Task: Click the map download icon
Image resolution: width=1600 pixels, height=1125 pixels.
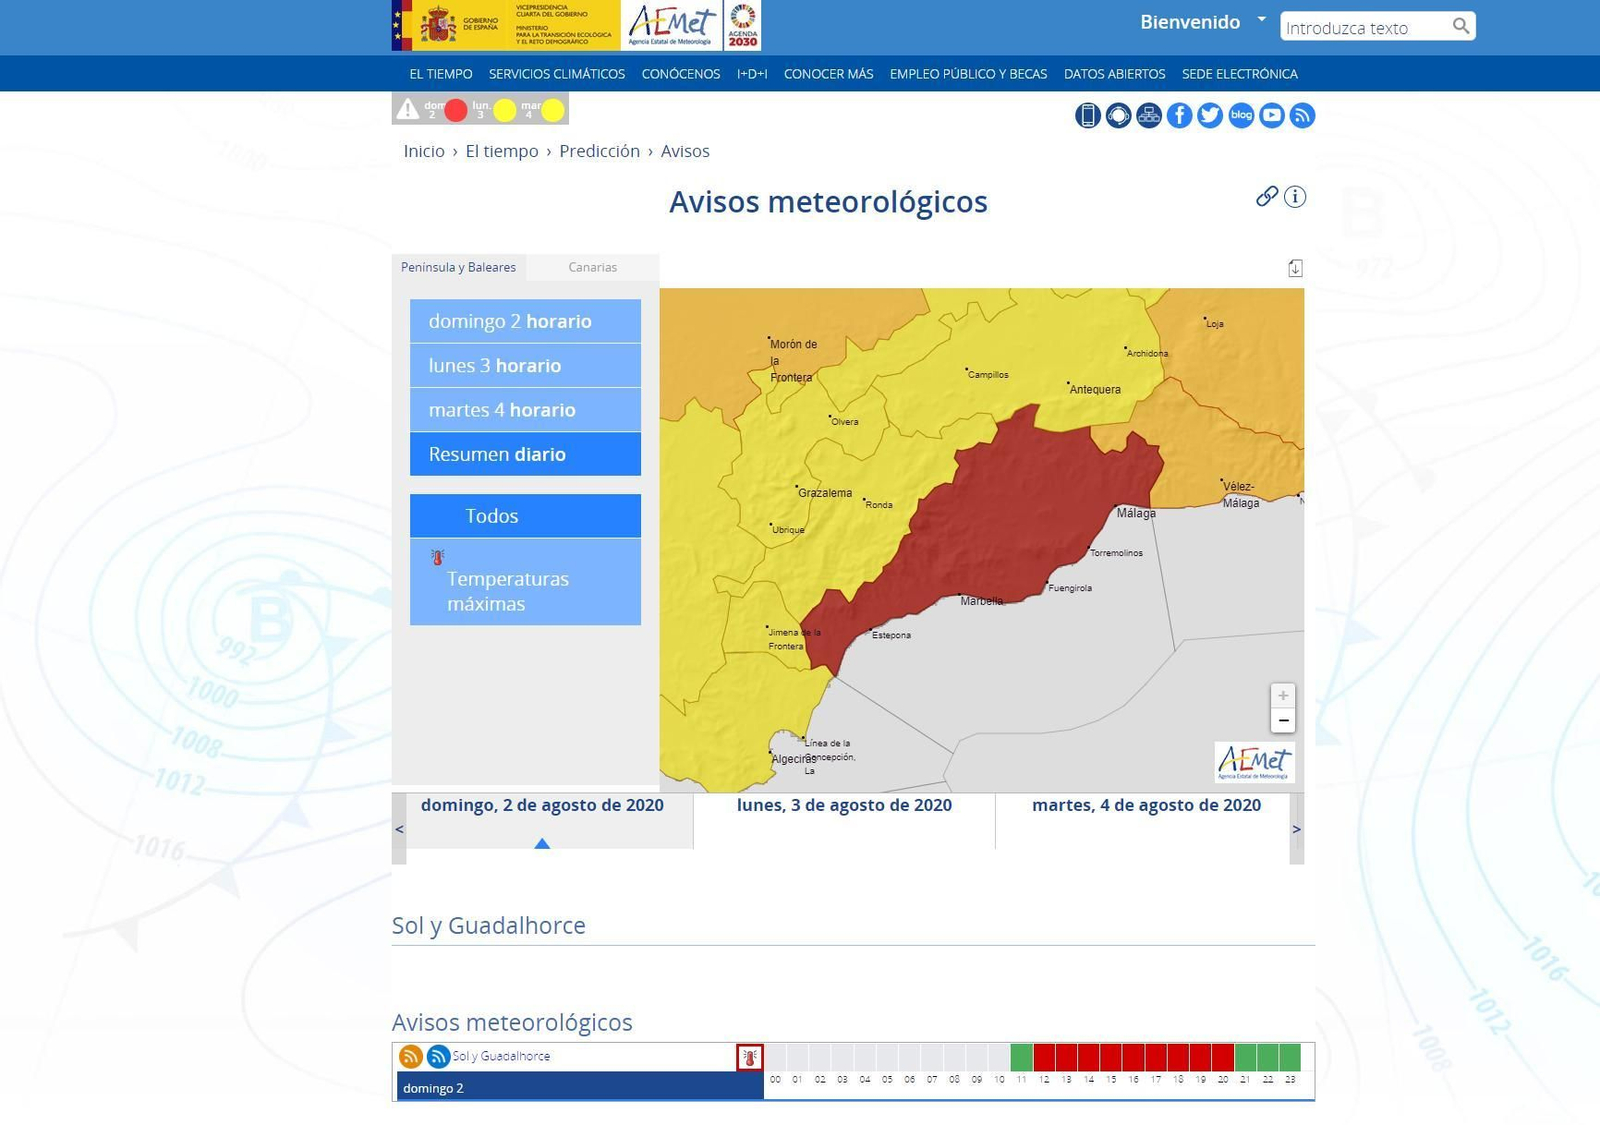Action: point(1295,268)
